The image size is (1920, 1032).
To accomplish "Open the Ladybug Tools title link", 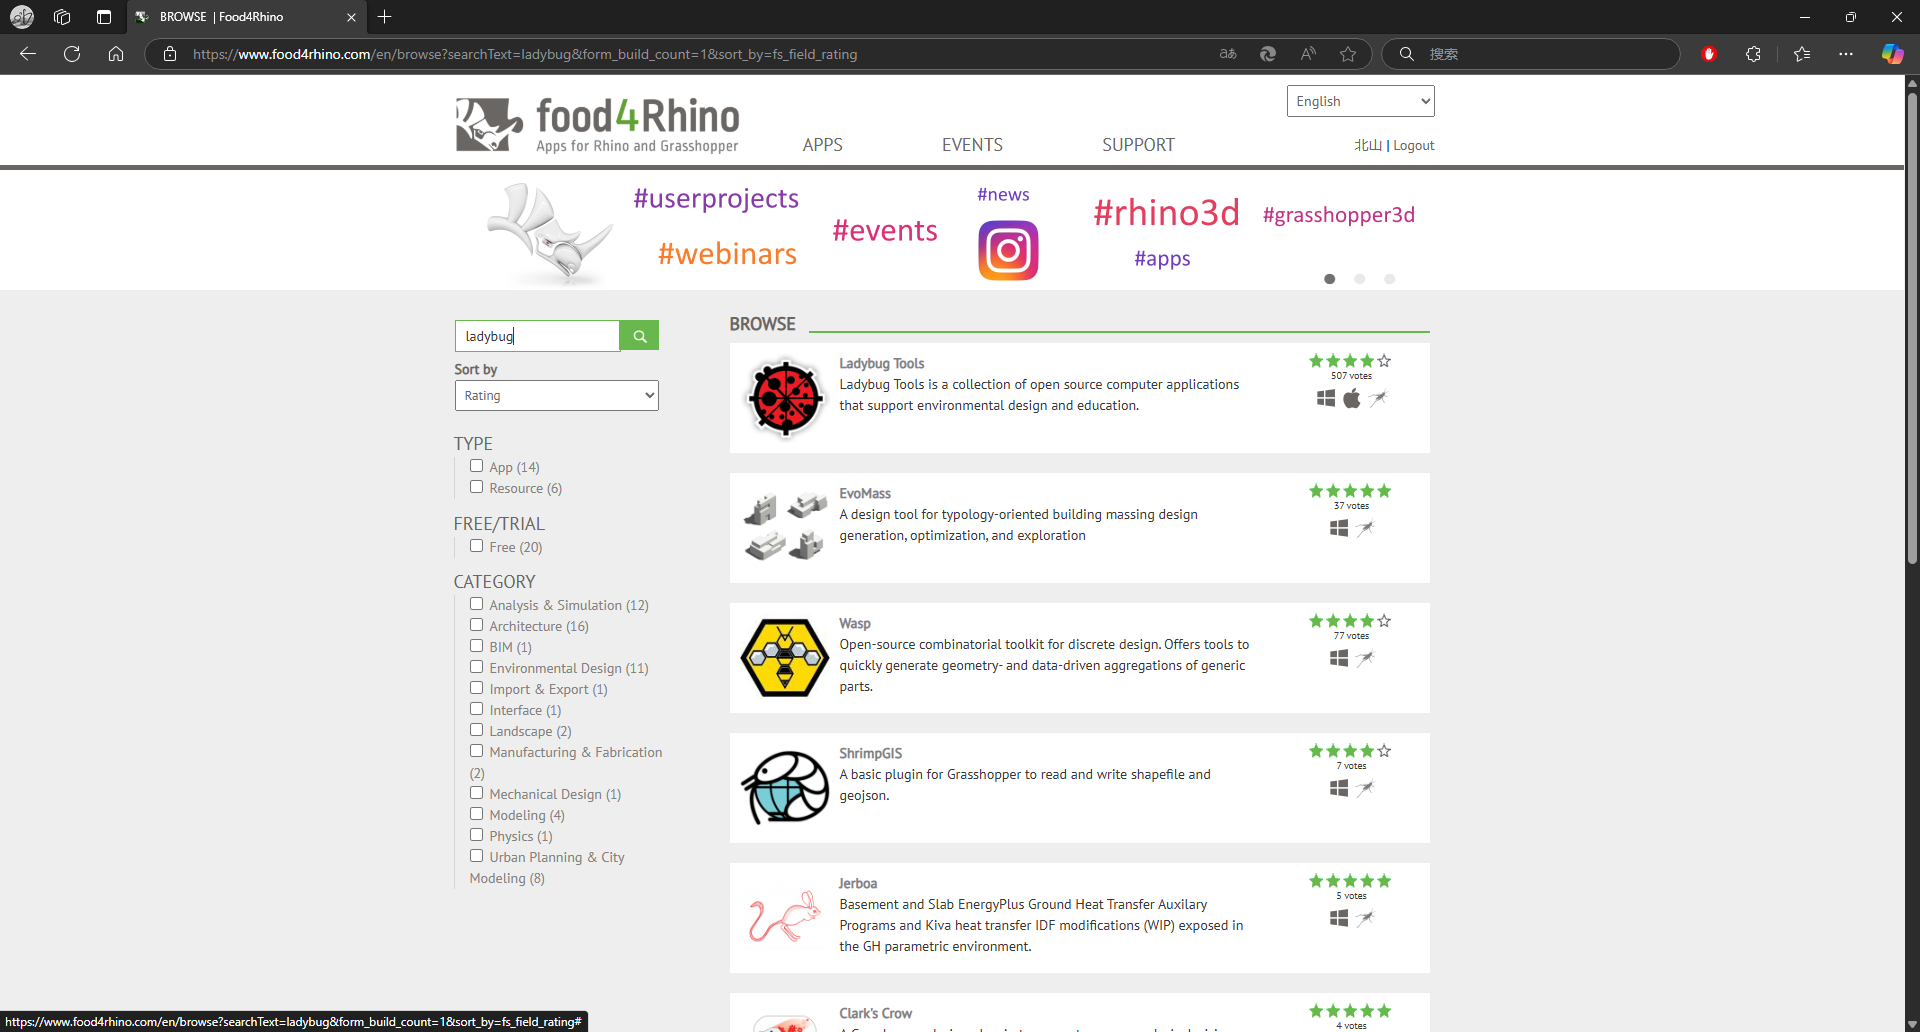I will click(x=882, y=364).
